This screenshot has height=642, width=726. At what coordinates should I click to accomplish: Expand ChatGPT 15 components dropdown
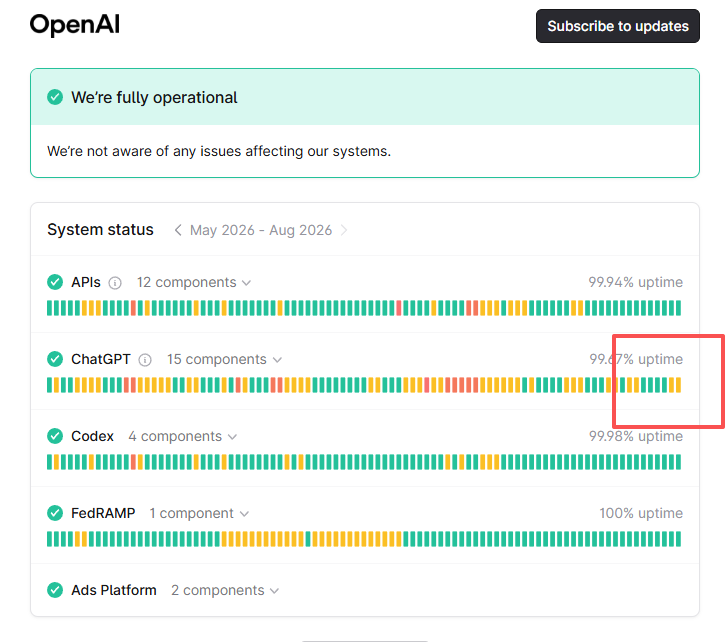[x=224, y=359]
